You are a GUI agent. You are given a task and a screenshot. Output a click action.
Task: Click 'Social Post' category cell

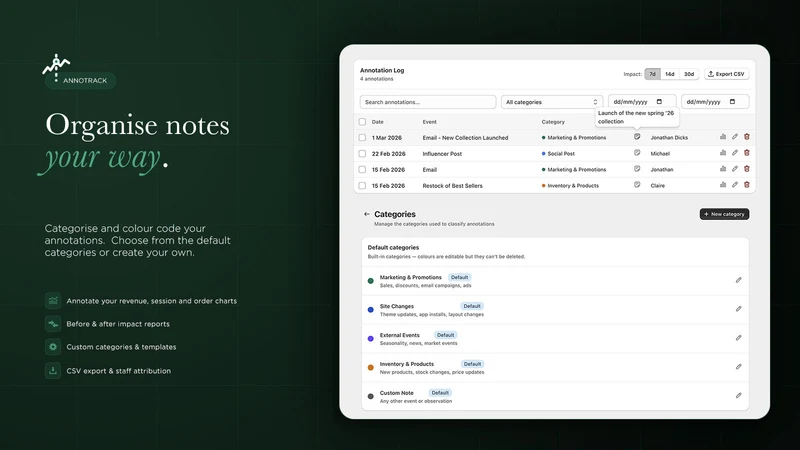click(x=558, y=154)
